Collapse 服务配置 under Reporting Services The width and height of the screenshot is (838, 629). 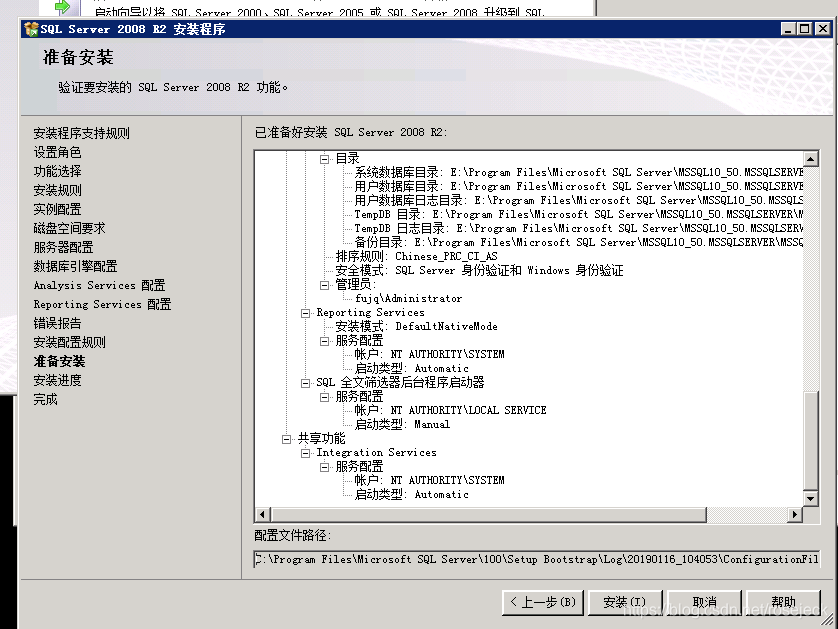[x=324, y=341]
